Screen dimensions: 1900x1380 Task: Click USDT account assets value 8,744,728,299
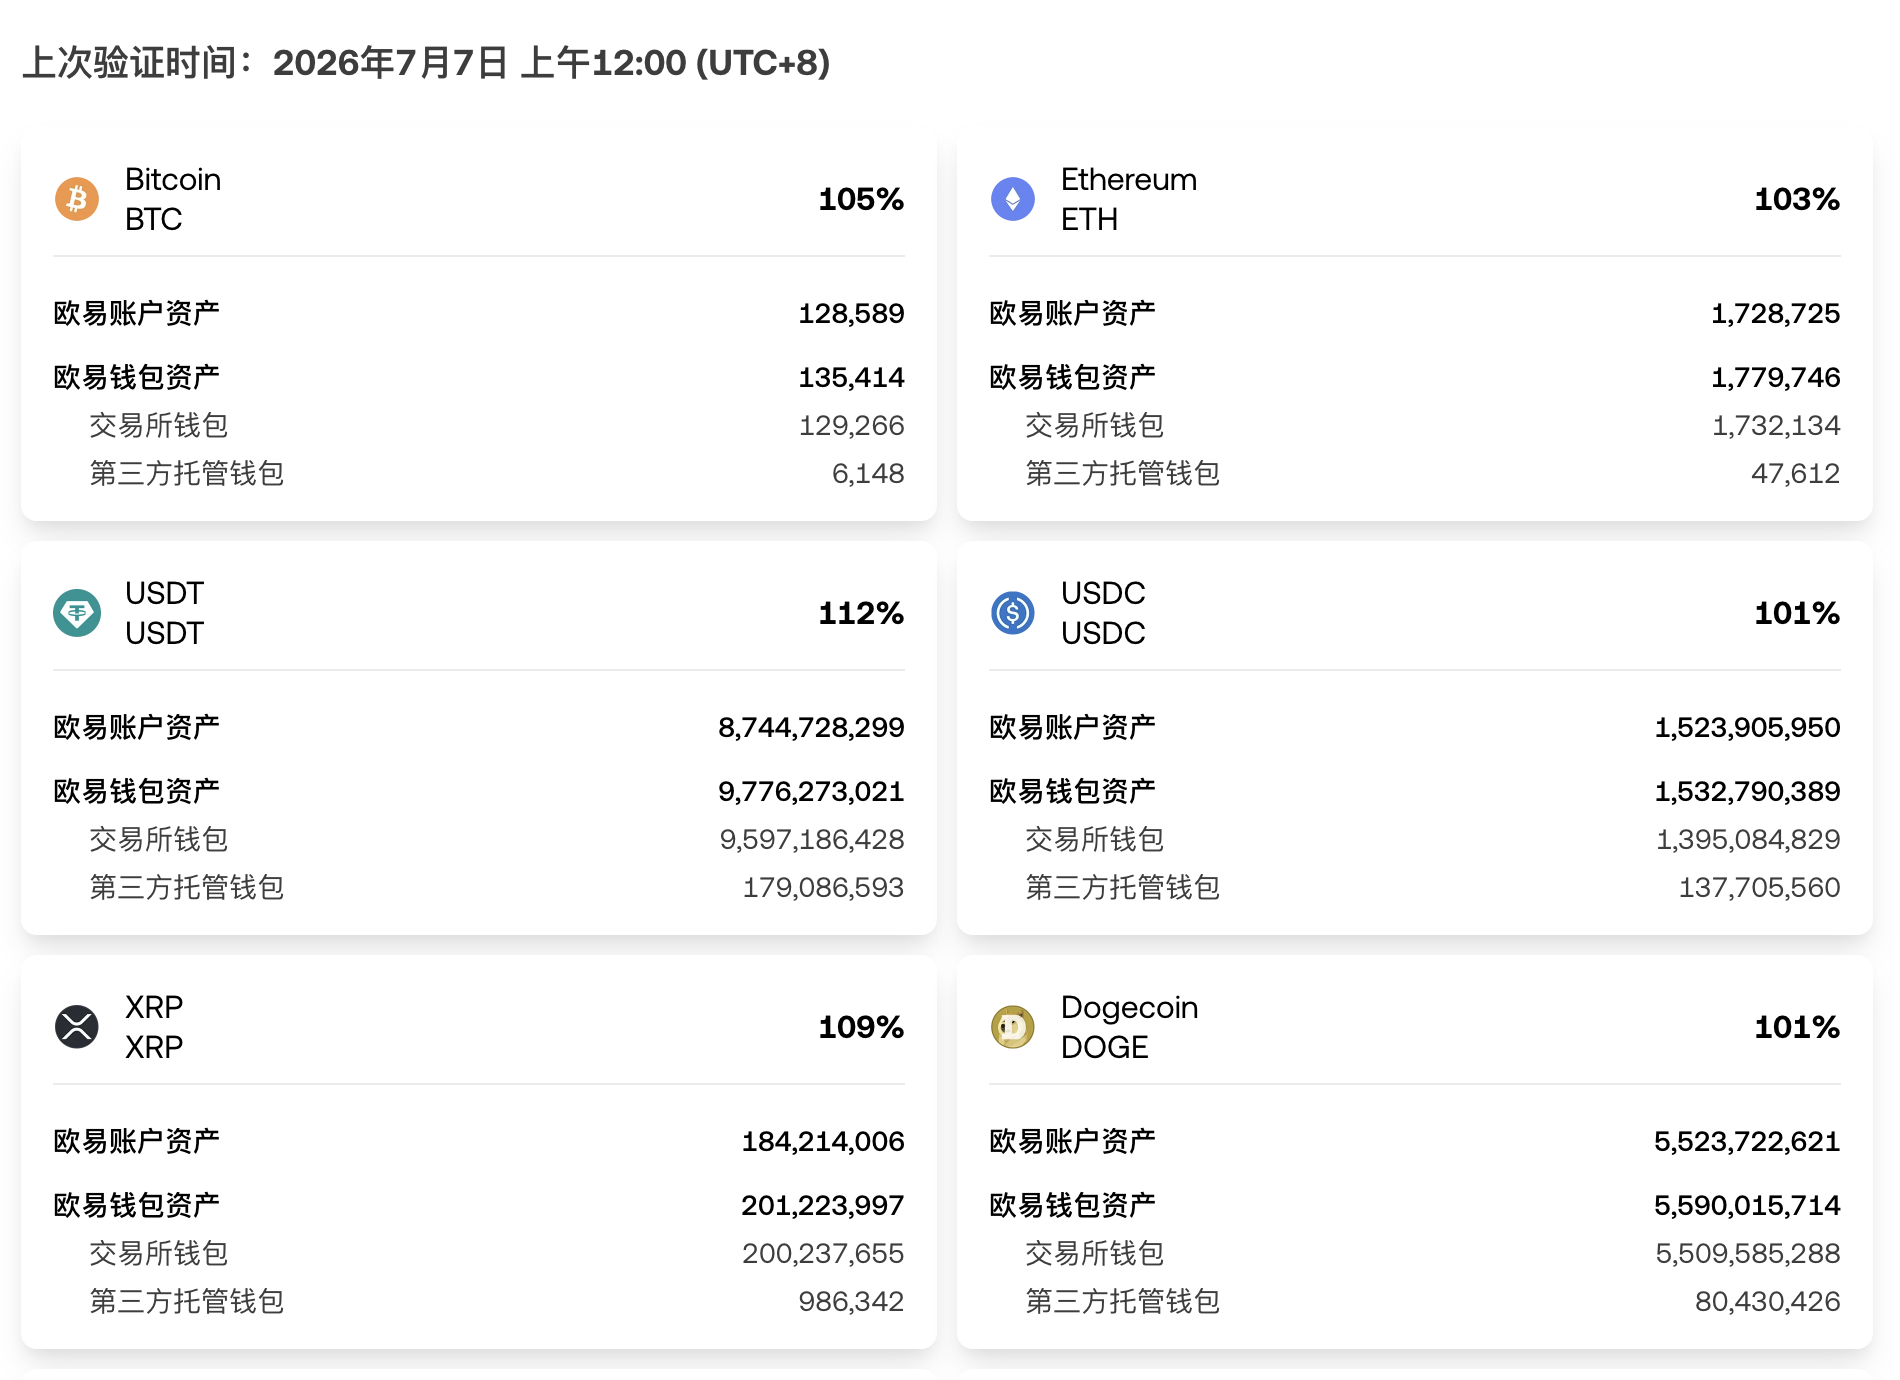(811, 728)
